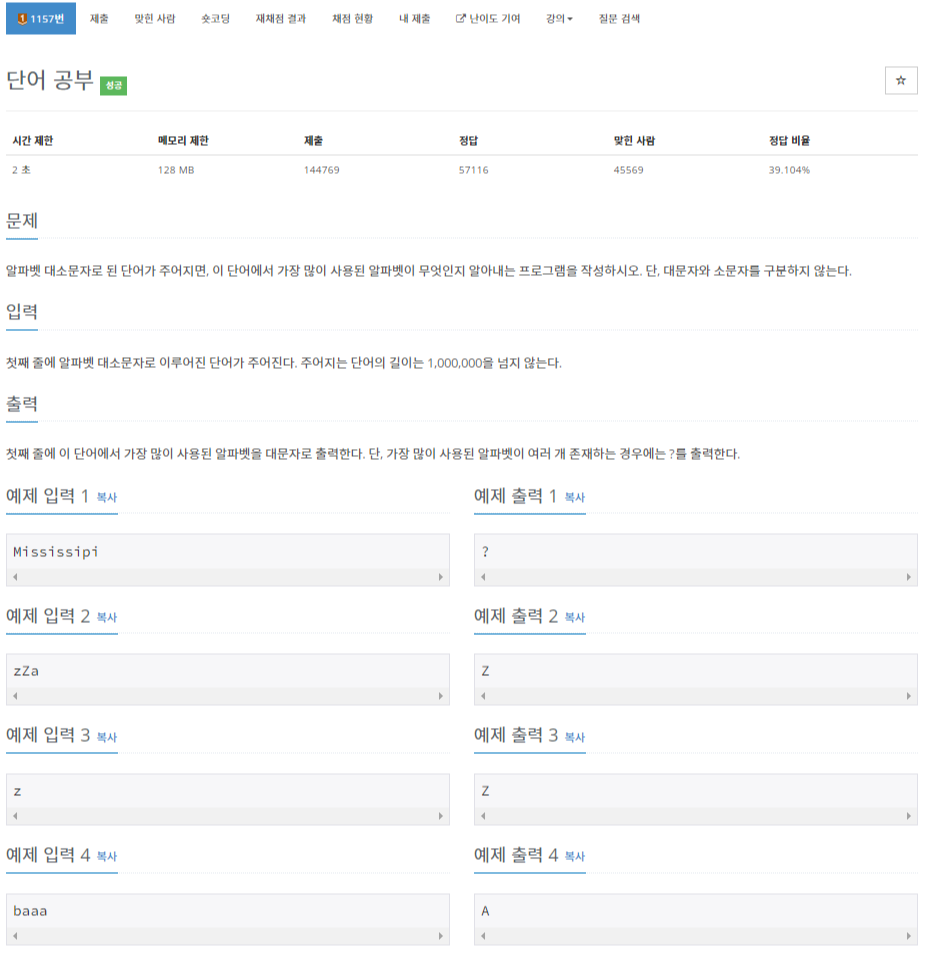Click right scroll arrow in Mississipi box
This screenshot has height=958, width=925.
[x=441, y=577]
